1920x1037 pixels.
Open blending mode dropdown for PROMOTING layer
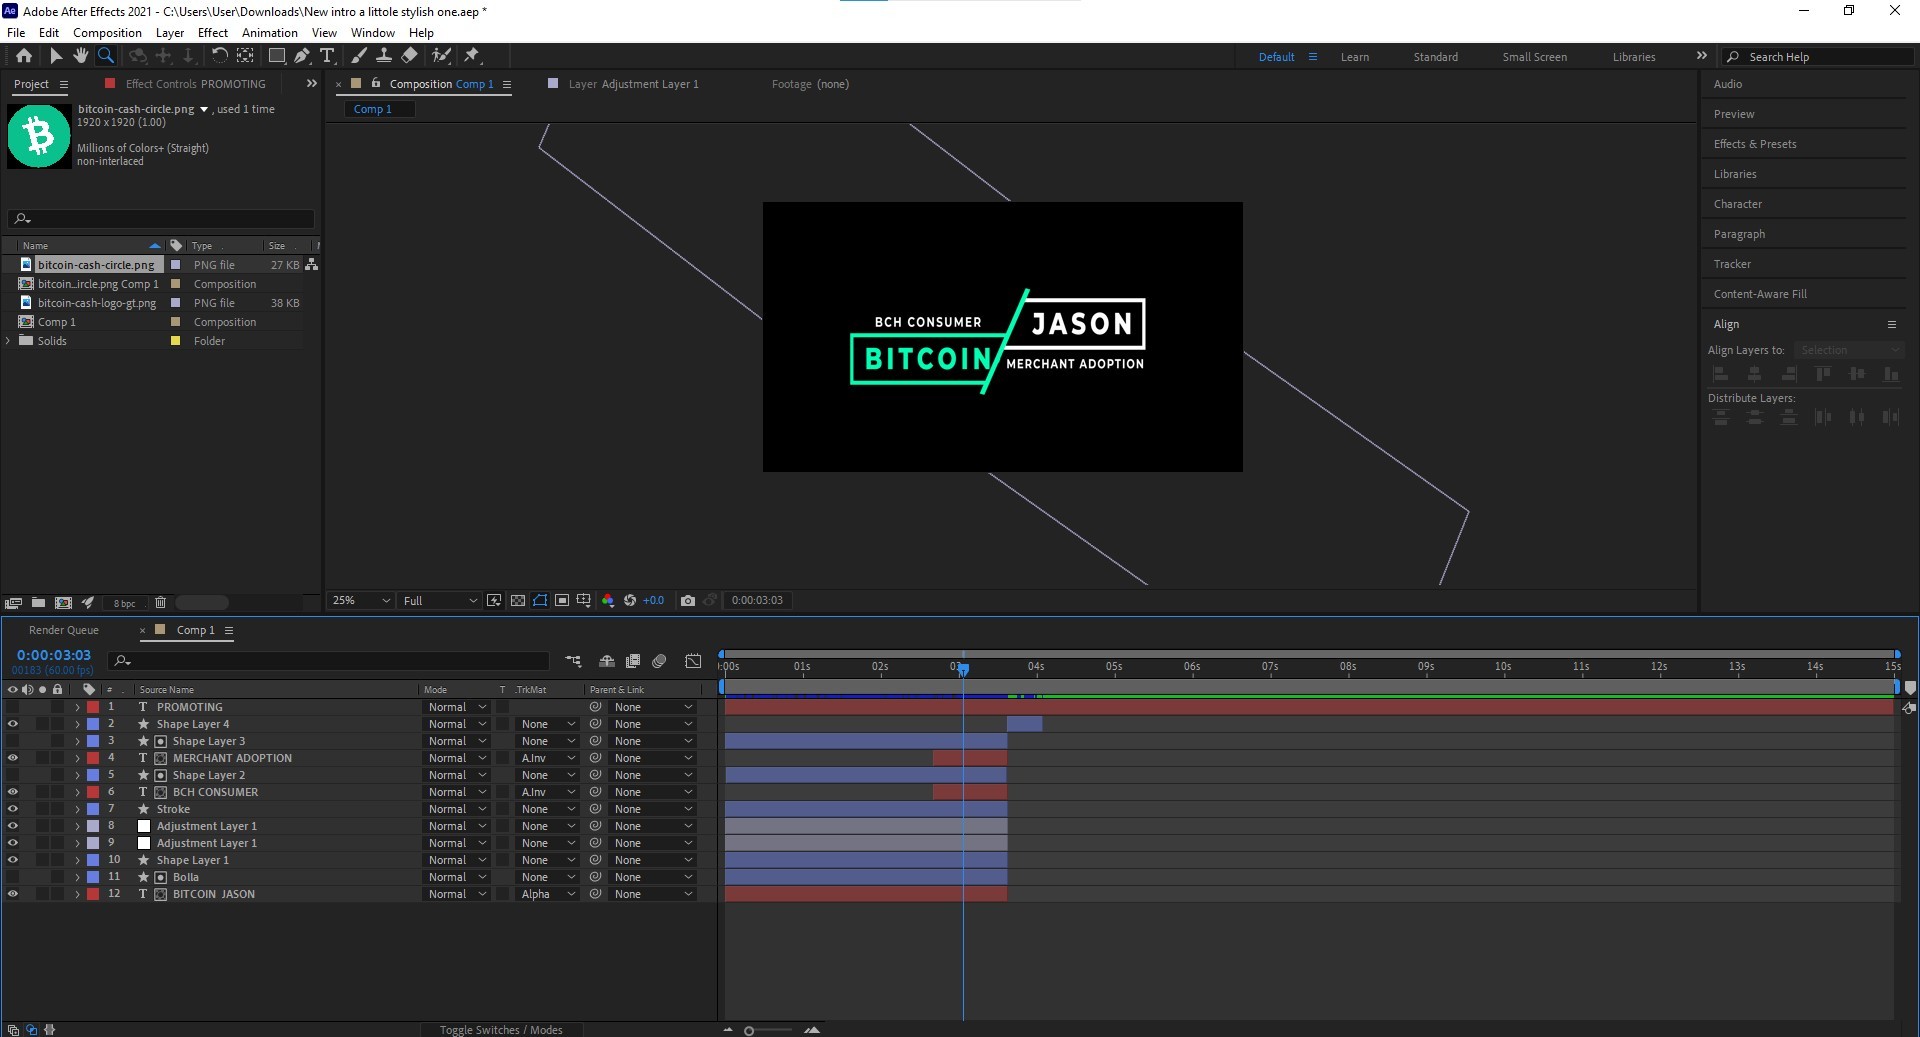[457, 707]
